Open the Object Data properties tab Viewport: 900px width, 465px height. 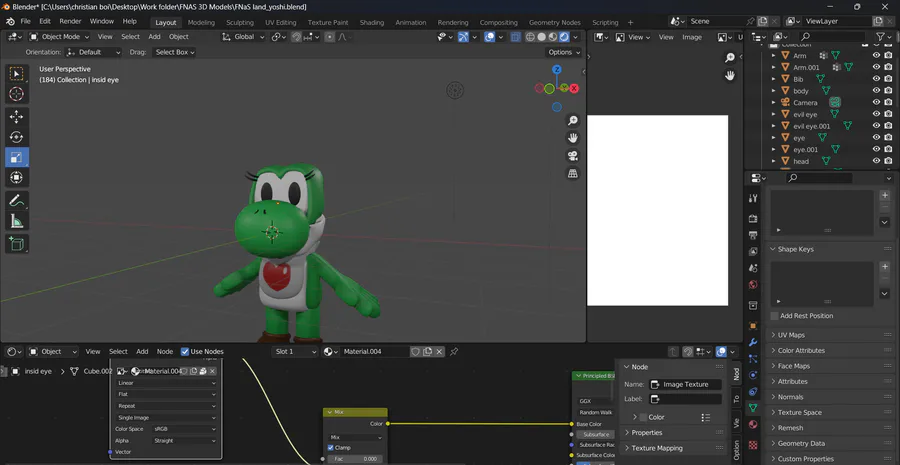[x=754, y=408]
